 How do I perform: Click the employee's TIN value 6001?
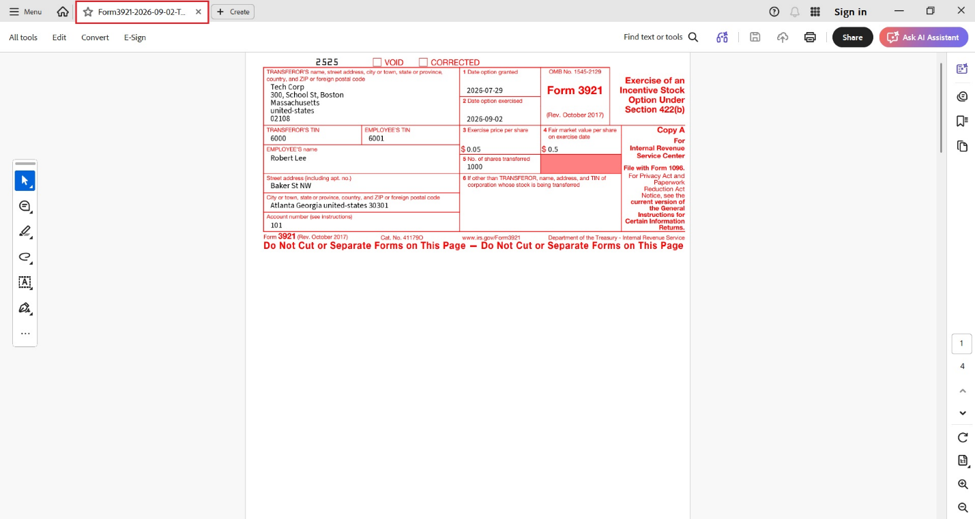pyautogui.click(x=376, y=139)
